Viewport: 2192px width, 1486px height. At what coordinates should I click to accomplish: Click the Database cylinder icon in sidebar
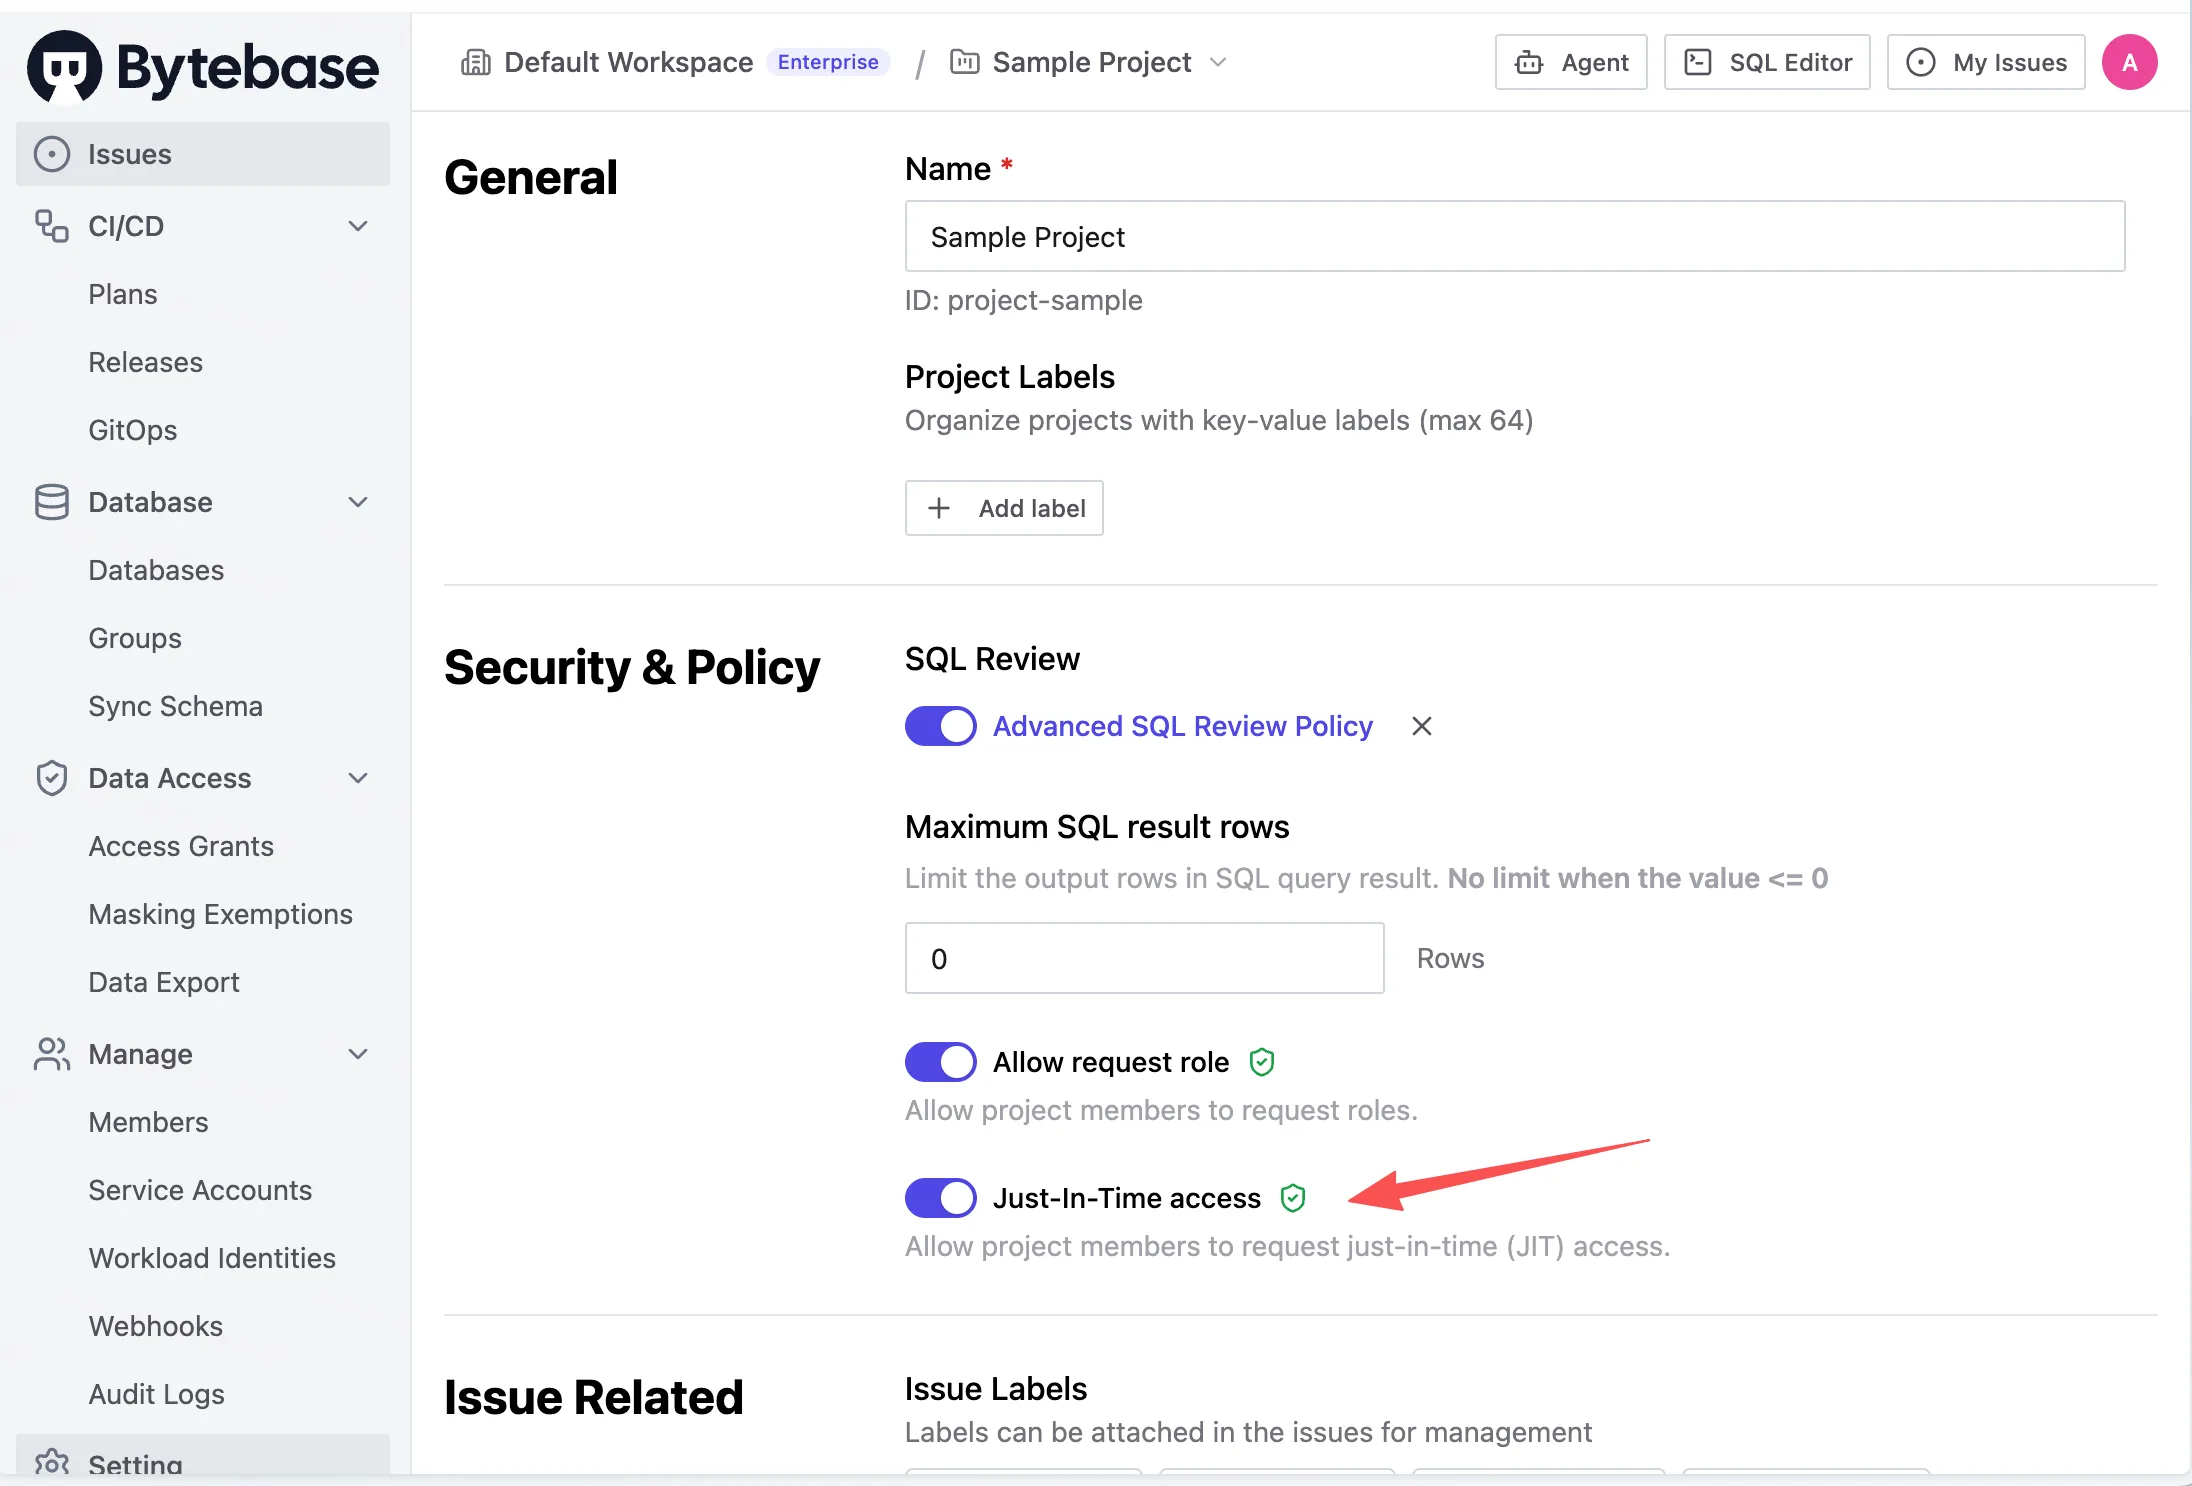click(52, 502)
